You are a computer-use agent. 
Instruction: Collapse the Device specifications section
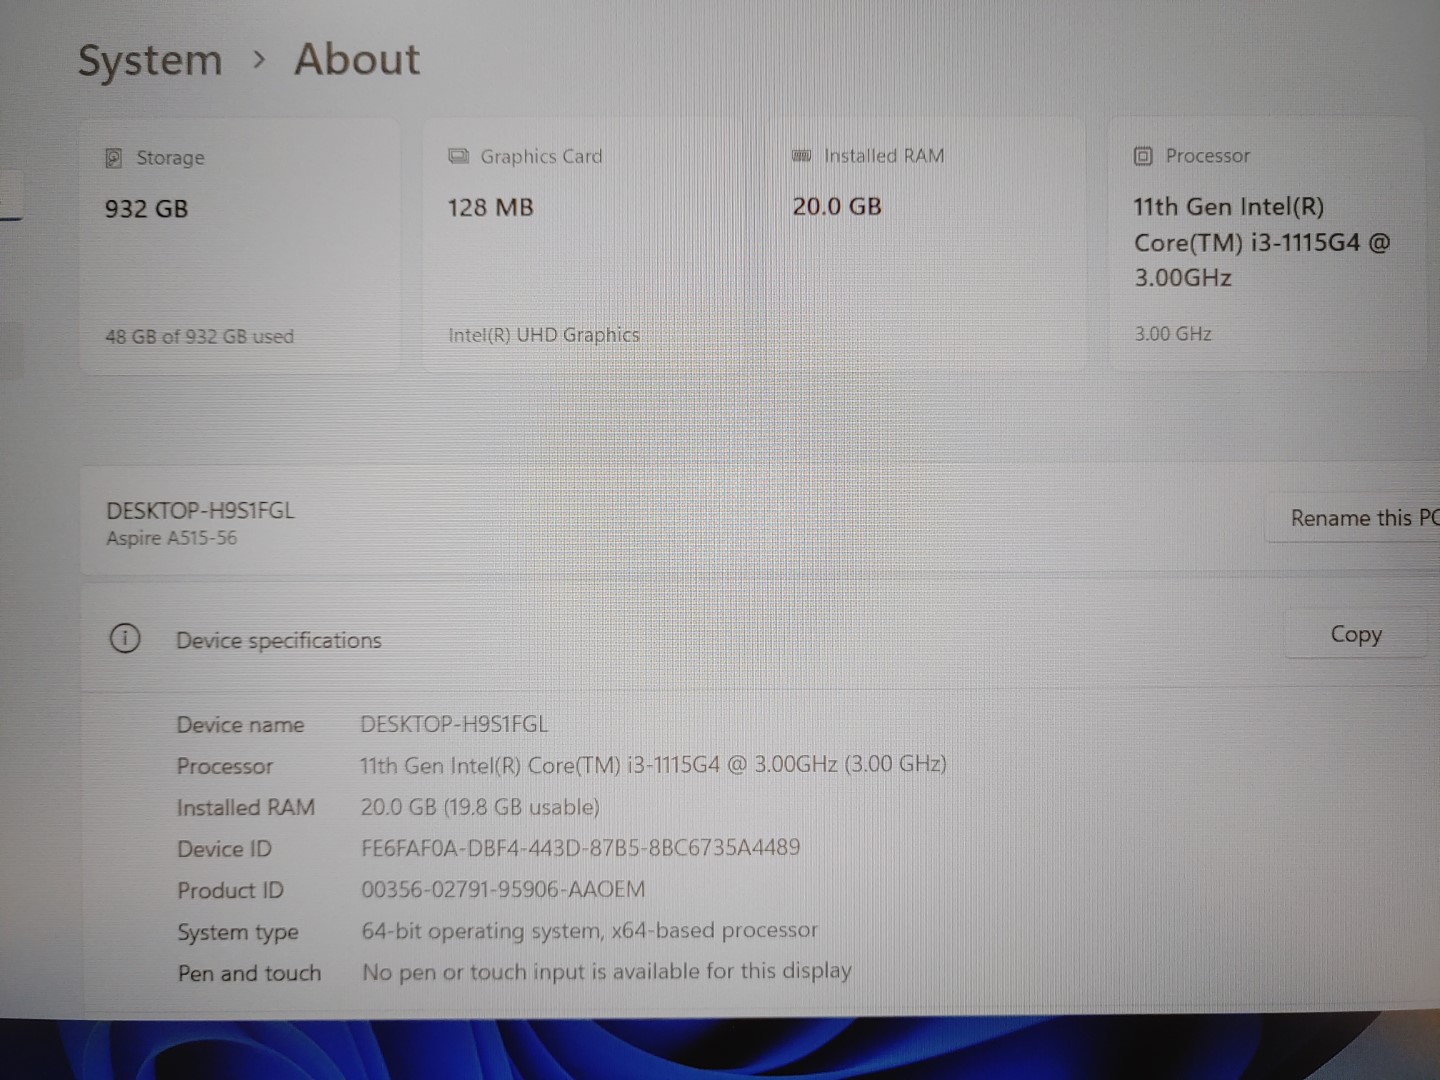coord(278,640)
